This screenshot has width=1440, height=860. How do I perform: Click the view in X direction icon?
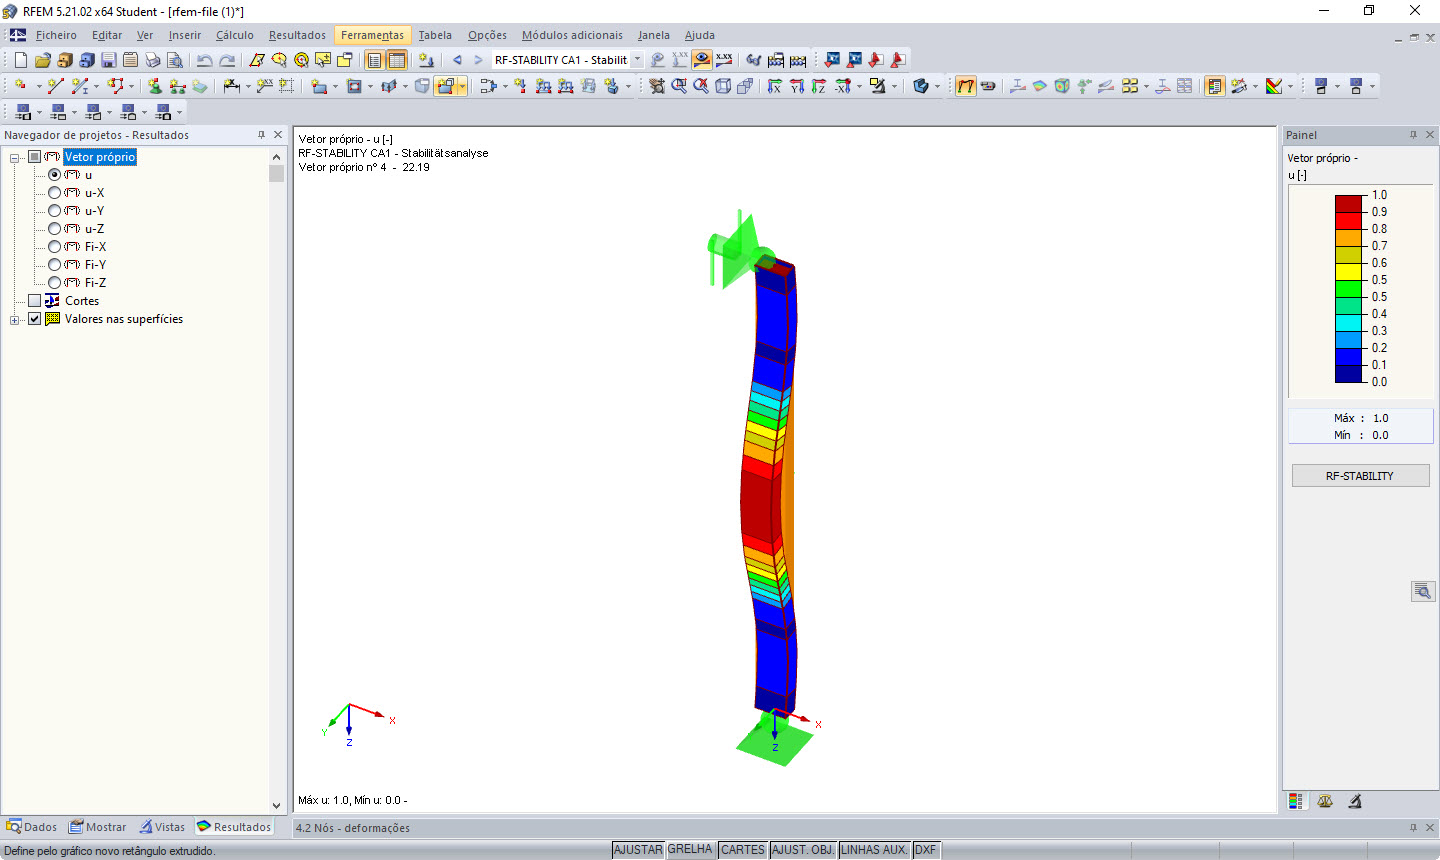tap(774, 88)
